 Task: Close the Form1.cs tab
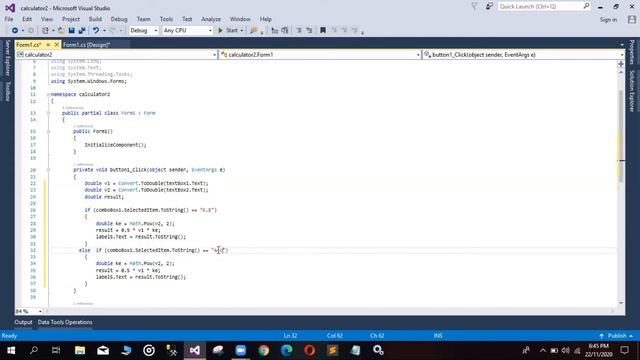56,44
